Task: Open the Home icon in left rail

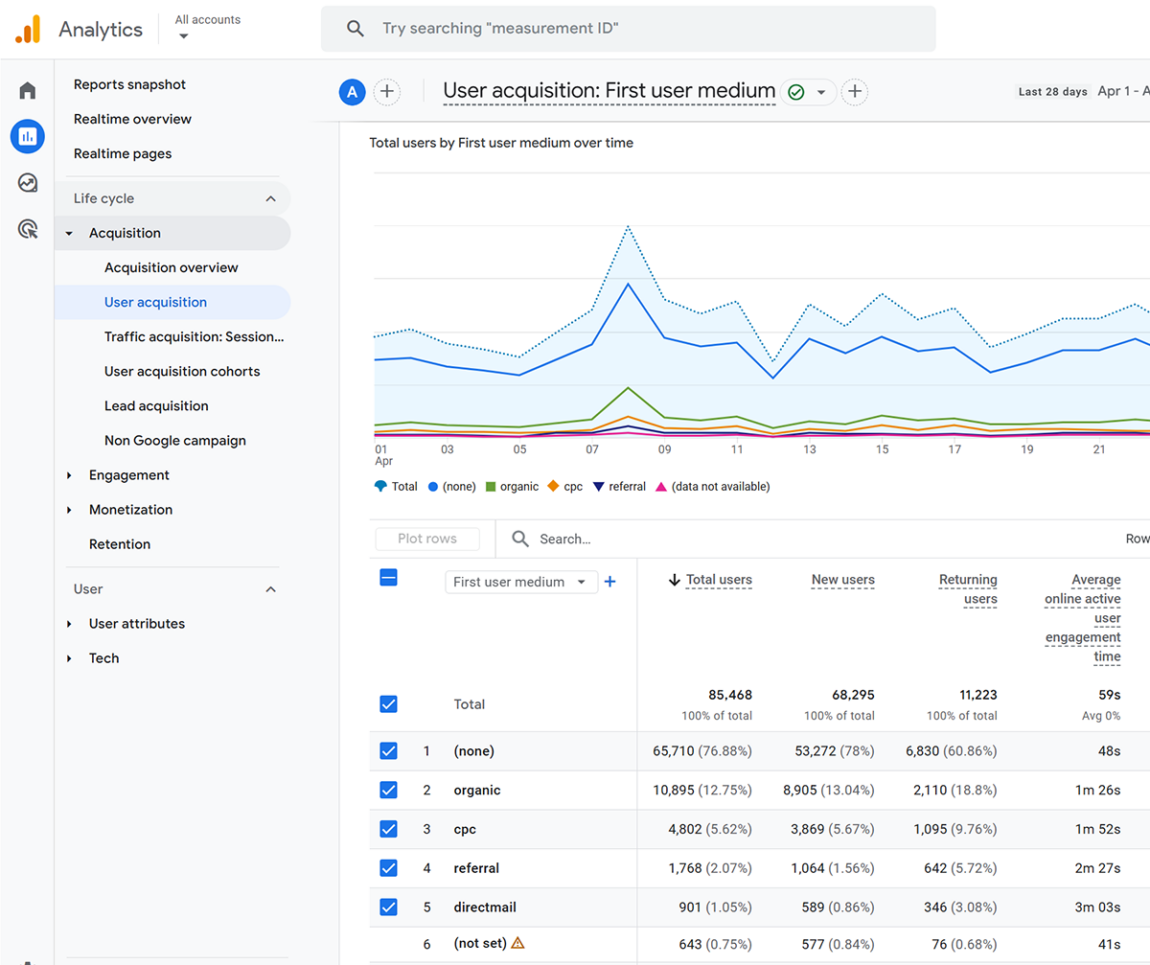Action: 27,90
